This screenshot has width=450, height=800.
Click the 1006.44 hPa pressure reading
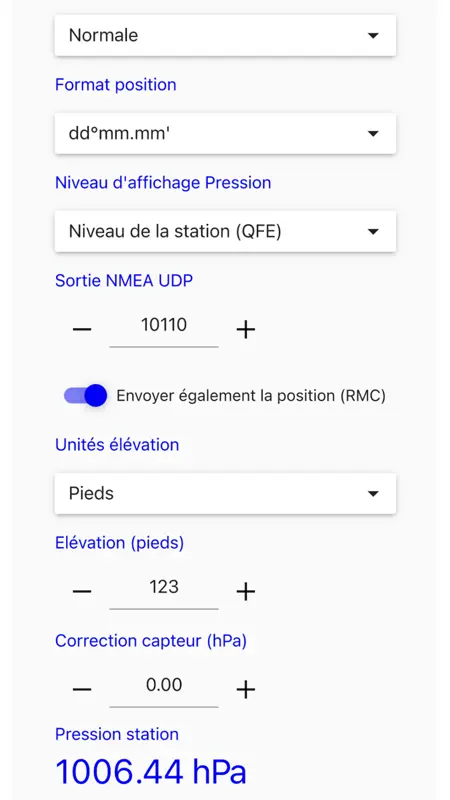tap(151, 772)
